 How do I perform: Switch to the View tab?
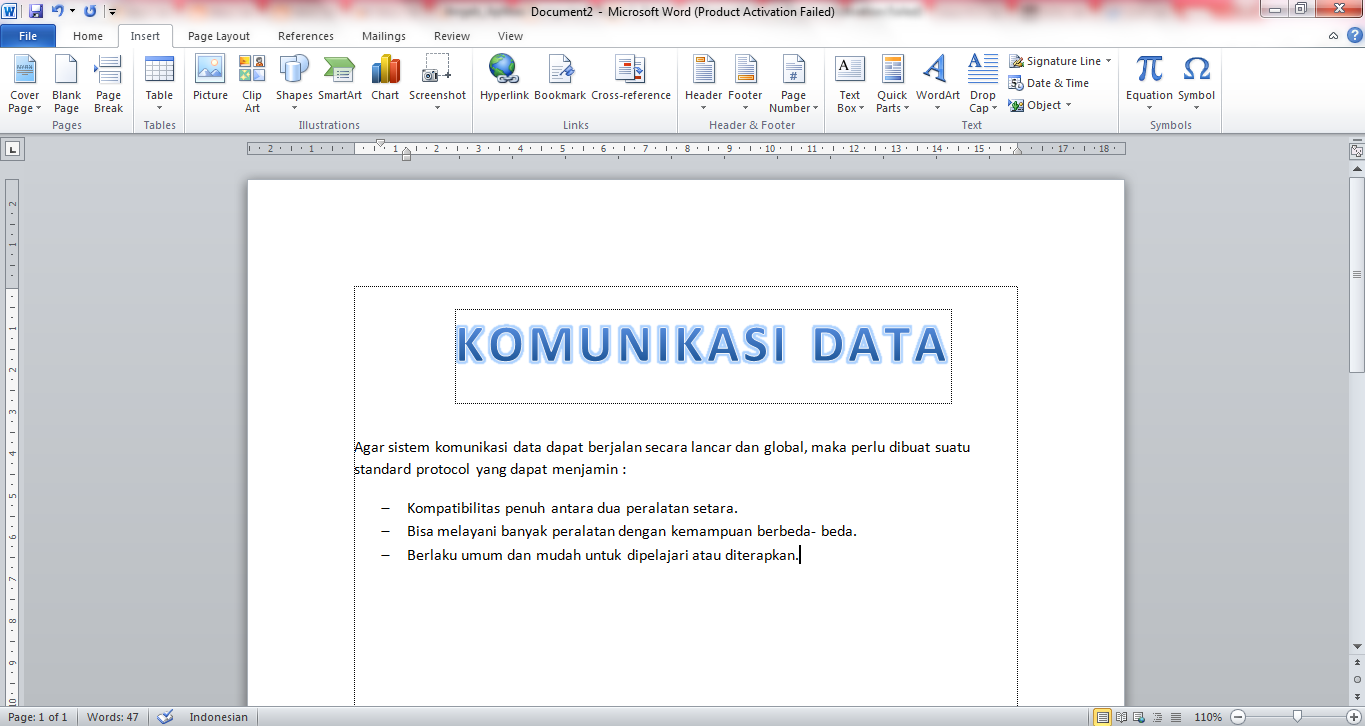[x=510, y=36]
